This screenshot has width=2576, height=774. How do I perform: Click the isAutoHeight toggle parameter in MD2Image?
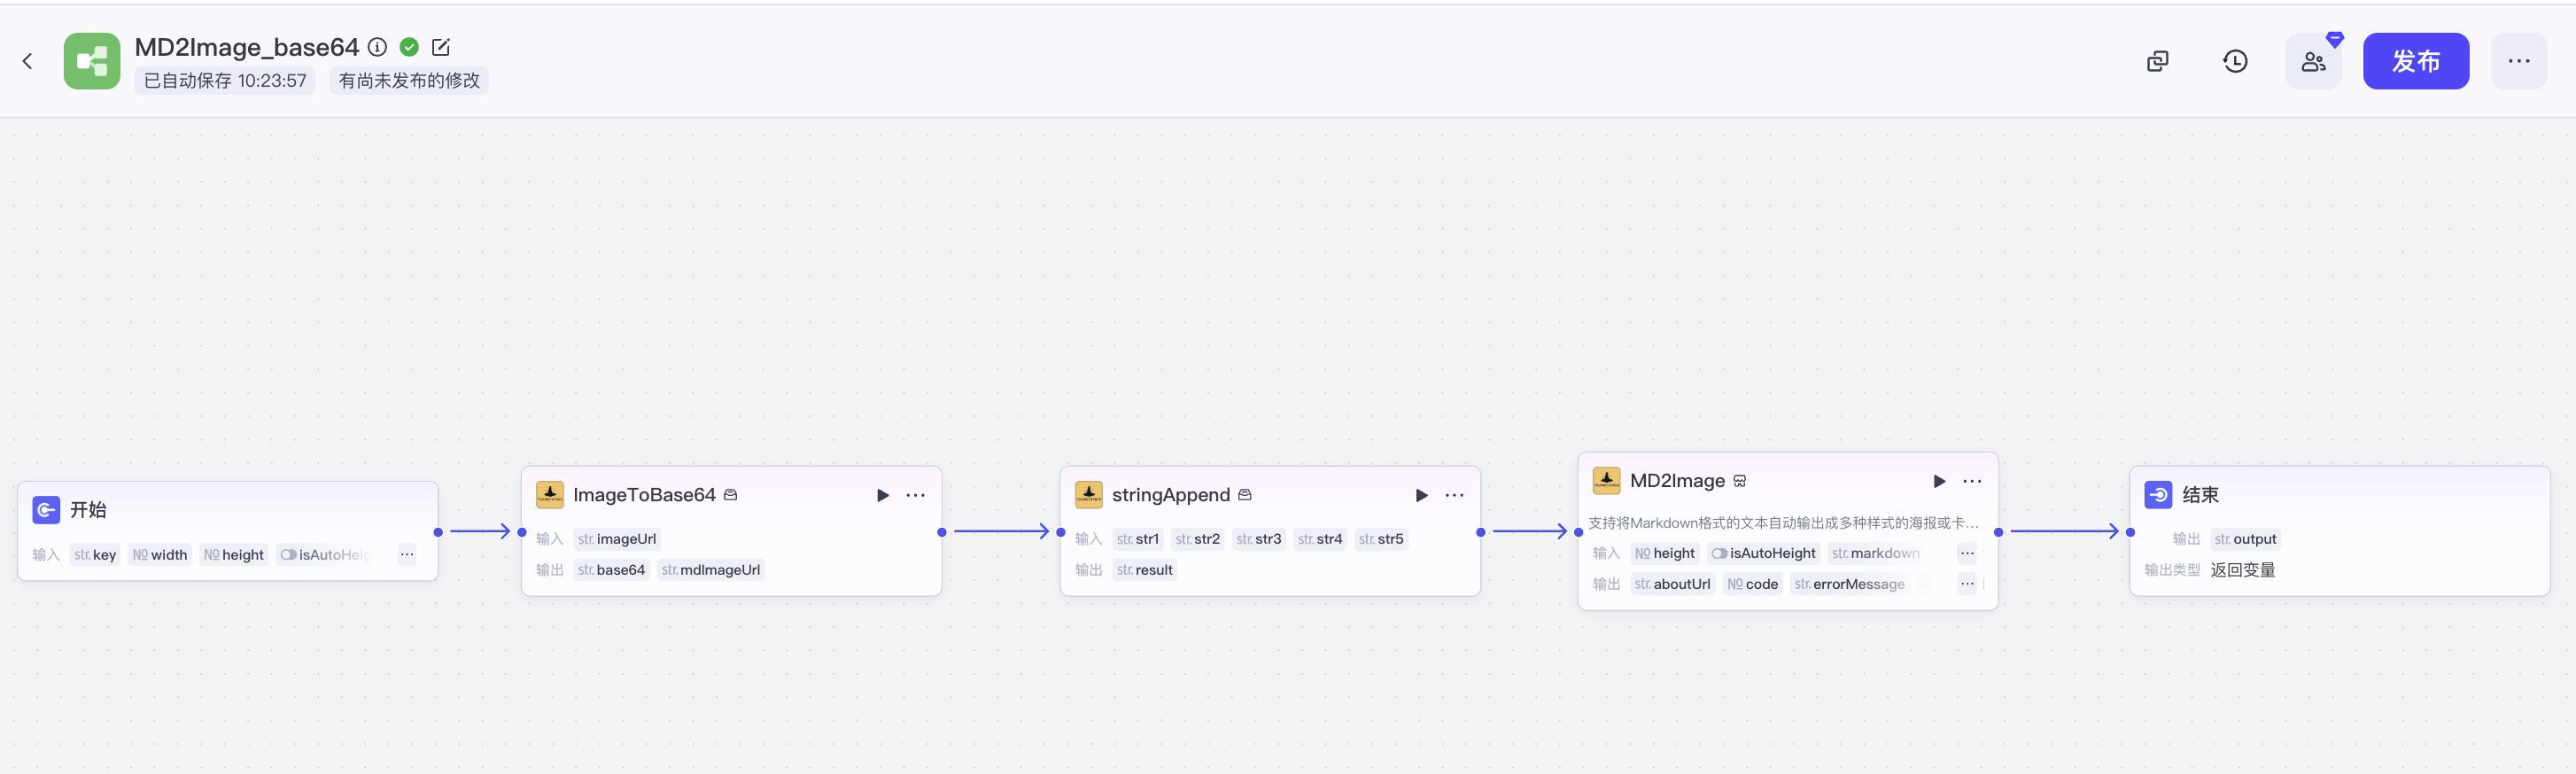point(1763,553)
